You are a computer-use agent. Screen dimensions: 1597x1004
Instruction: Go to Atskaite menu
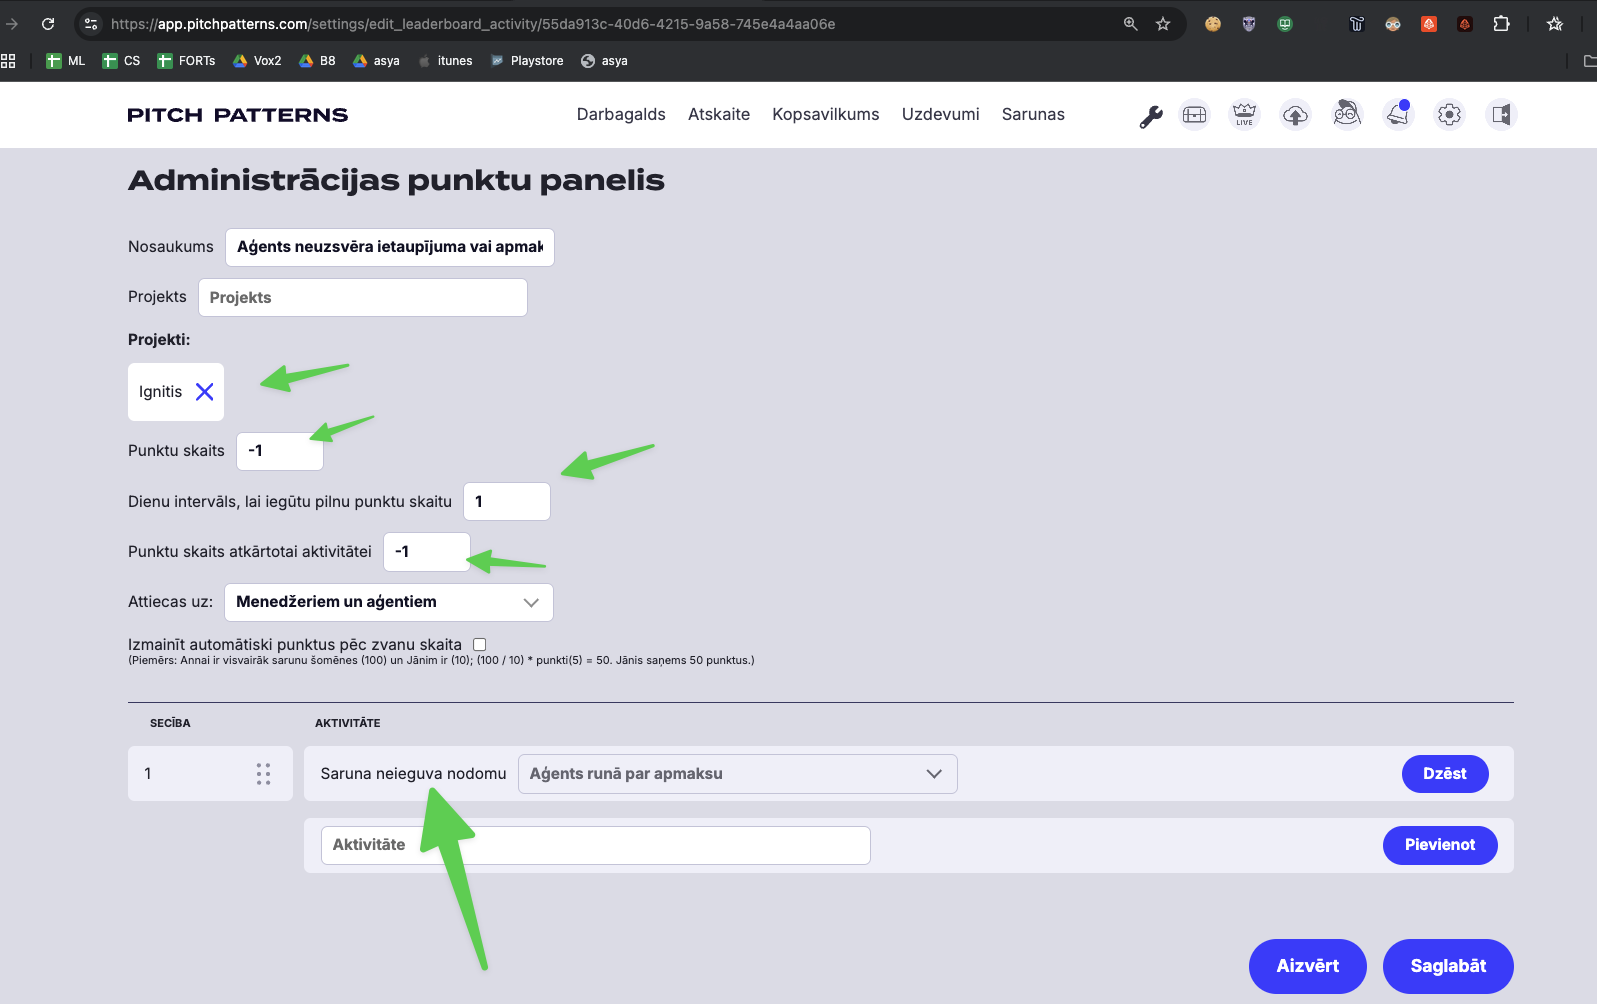point(719,114)
